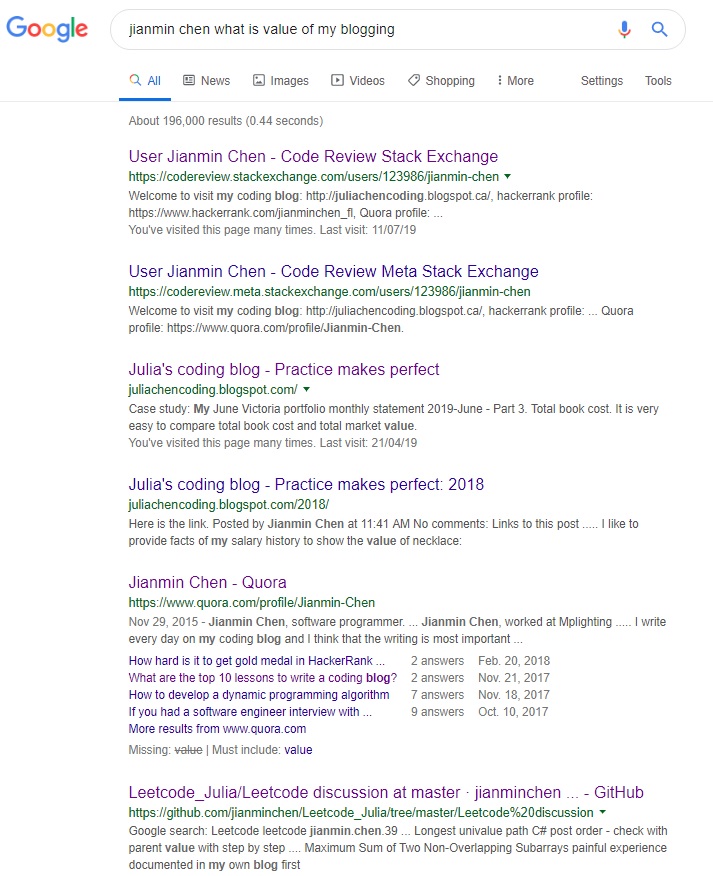Switch to the Images tab
The image size is (713, 876).
coord(280,80)
